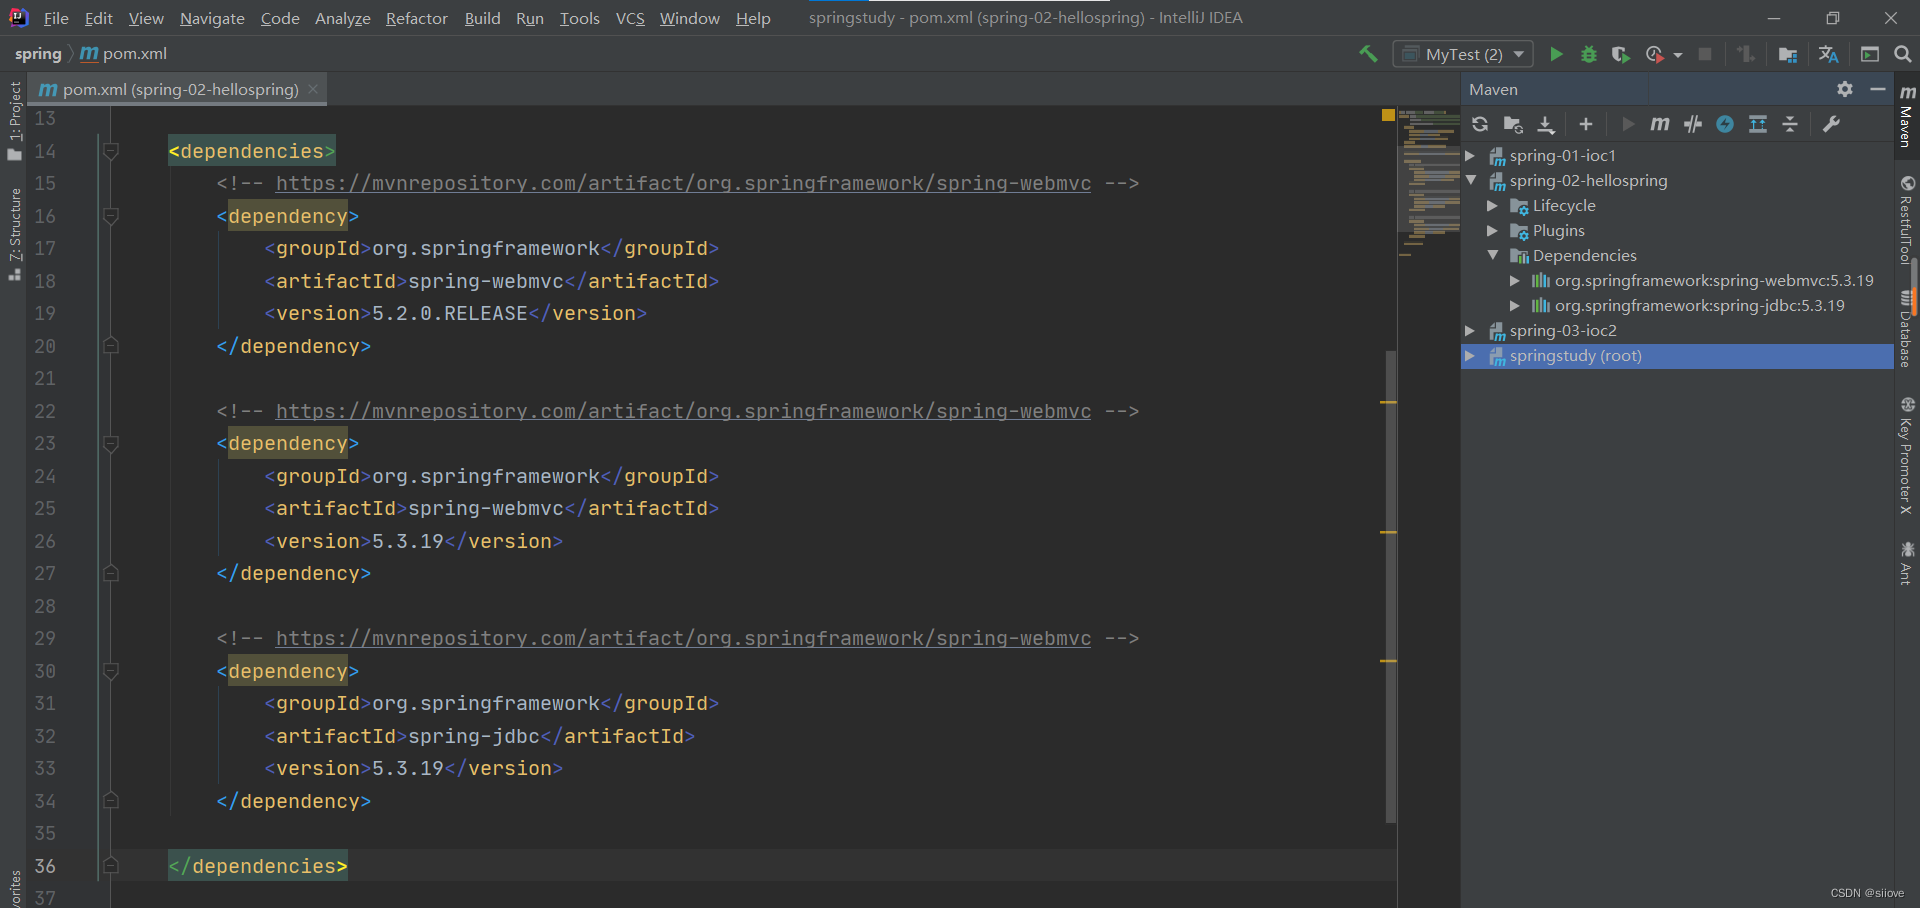The height and width of the screenshot is (908, 1920).
Task: Open mvnrepository link on line 15
Action: point(683,183)
